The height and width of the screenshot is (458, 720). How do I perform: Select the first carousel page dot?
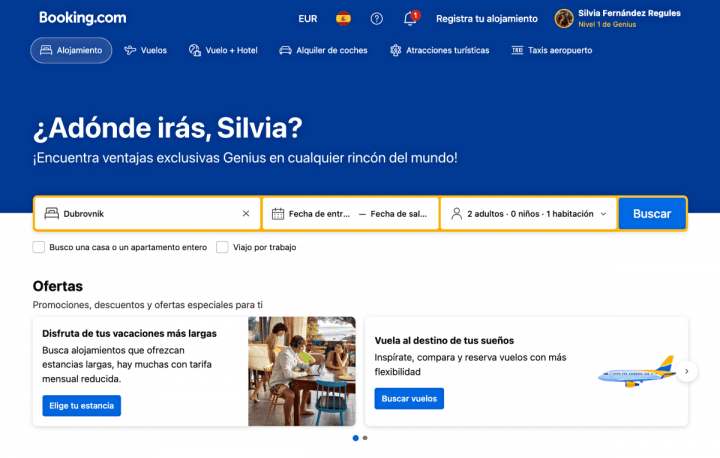pyautogui.click(x=355, y=438)
